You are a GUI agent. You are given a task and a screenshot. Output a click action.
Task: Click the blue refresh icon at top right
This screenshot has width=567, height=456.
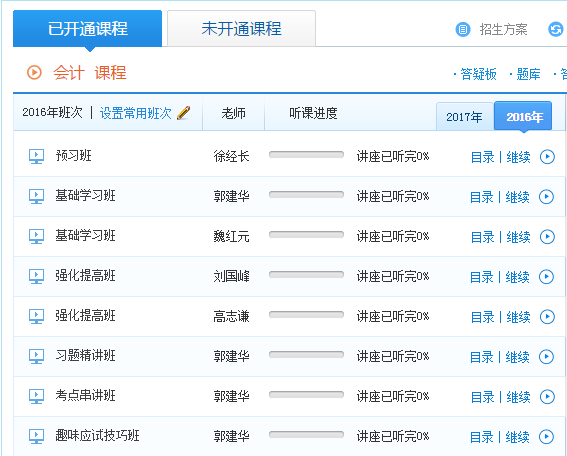[555, 29]
